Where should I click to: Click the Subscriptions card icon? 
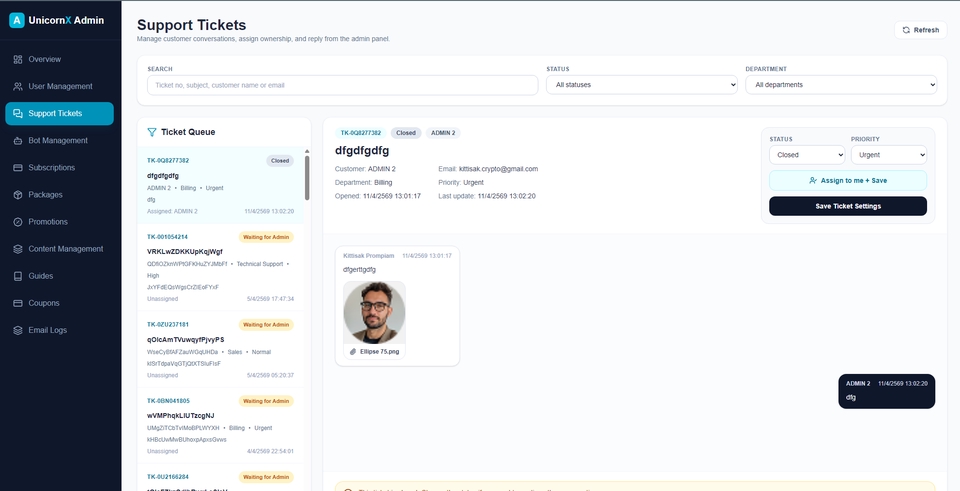(x=18, y=168)
